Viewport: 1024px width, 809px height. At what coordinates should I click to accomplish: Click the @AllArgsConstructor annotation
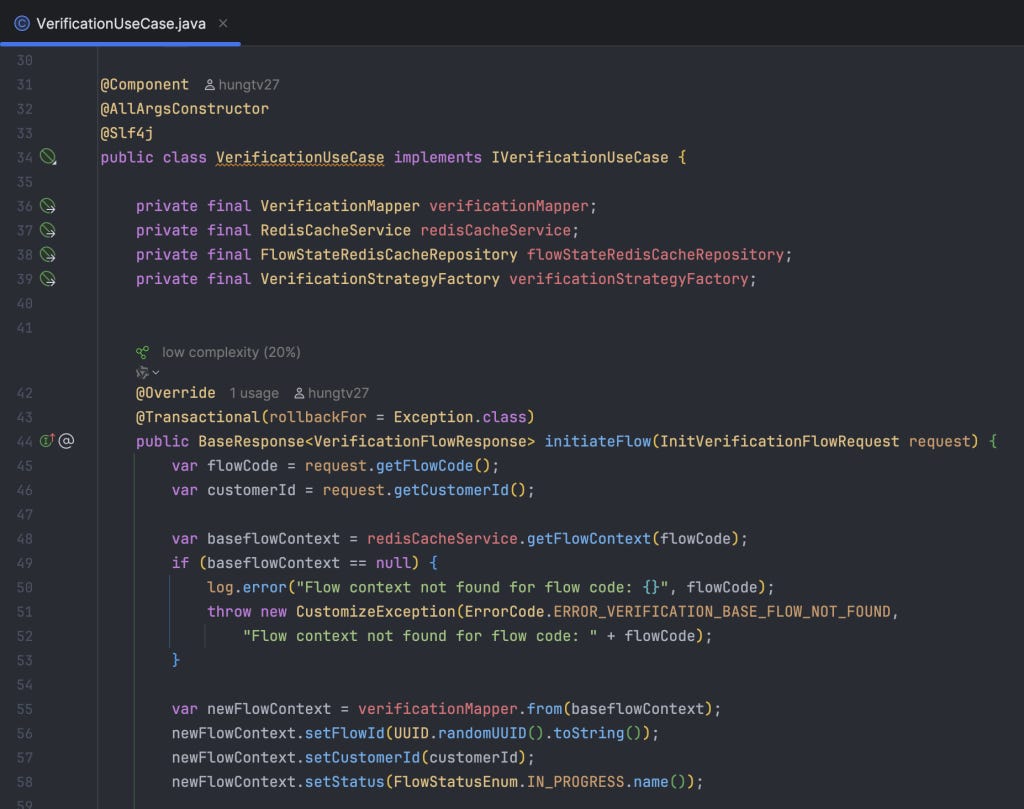pos(184,108)
